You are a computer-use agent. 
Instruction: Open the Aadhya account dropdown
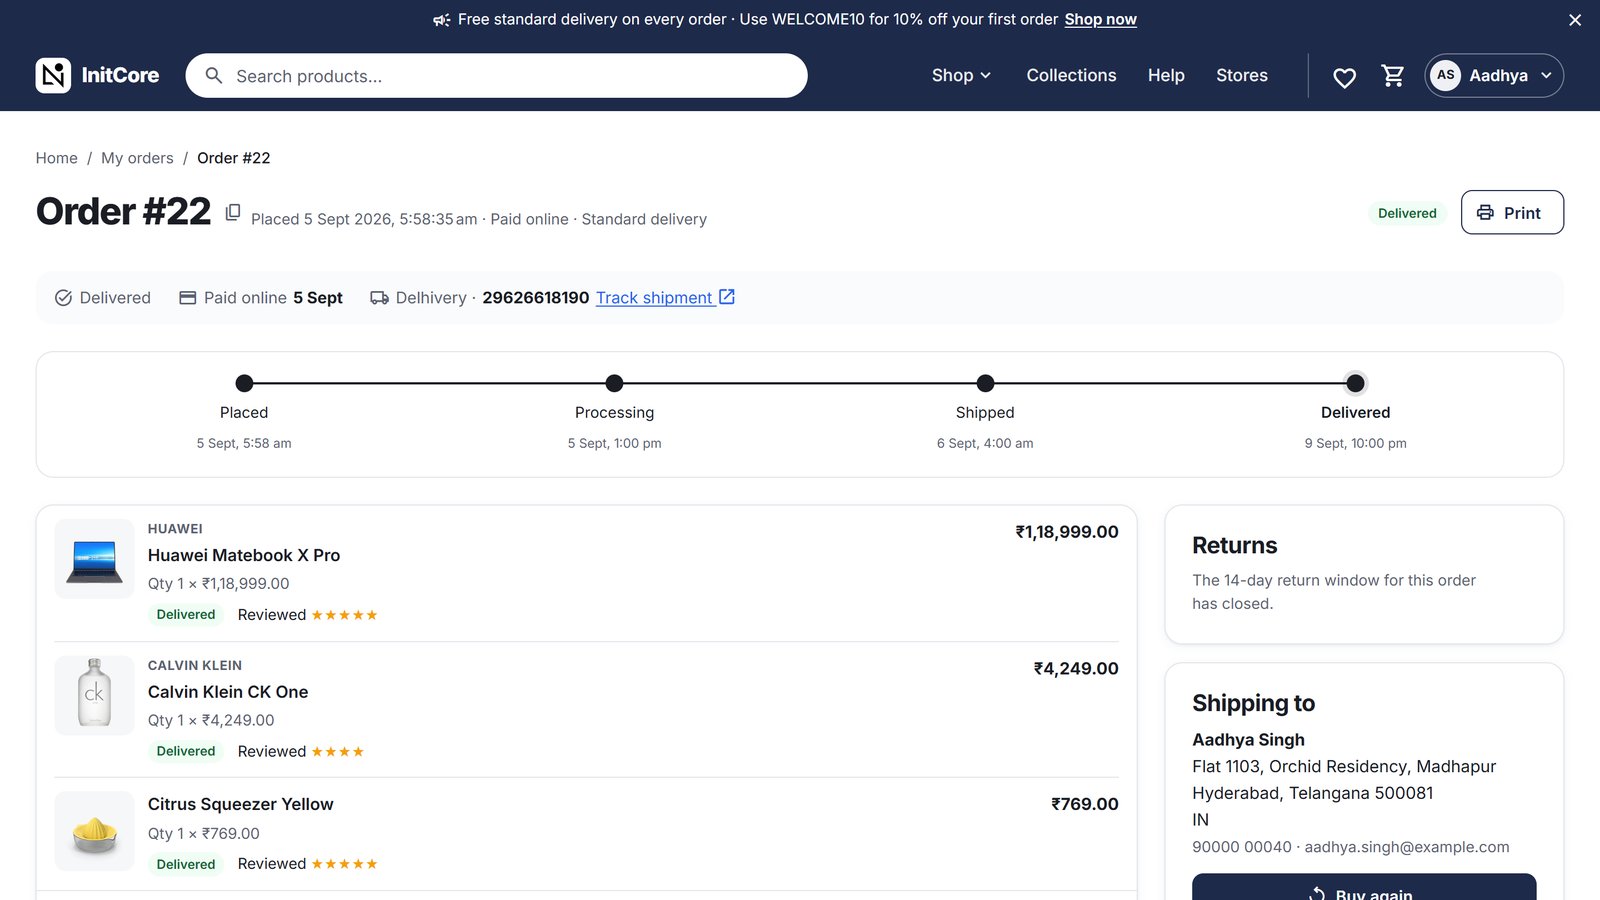[1494, 75]
